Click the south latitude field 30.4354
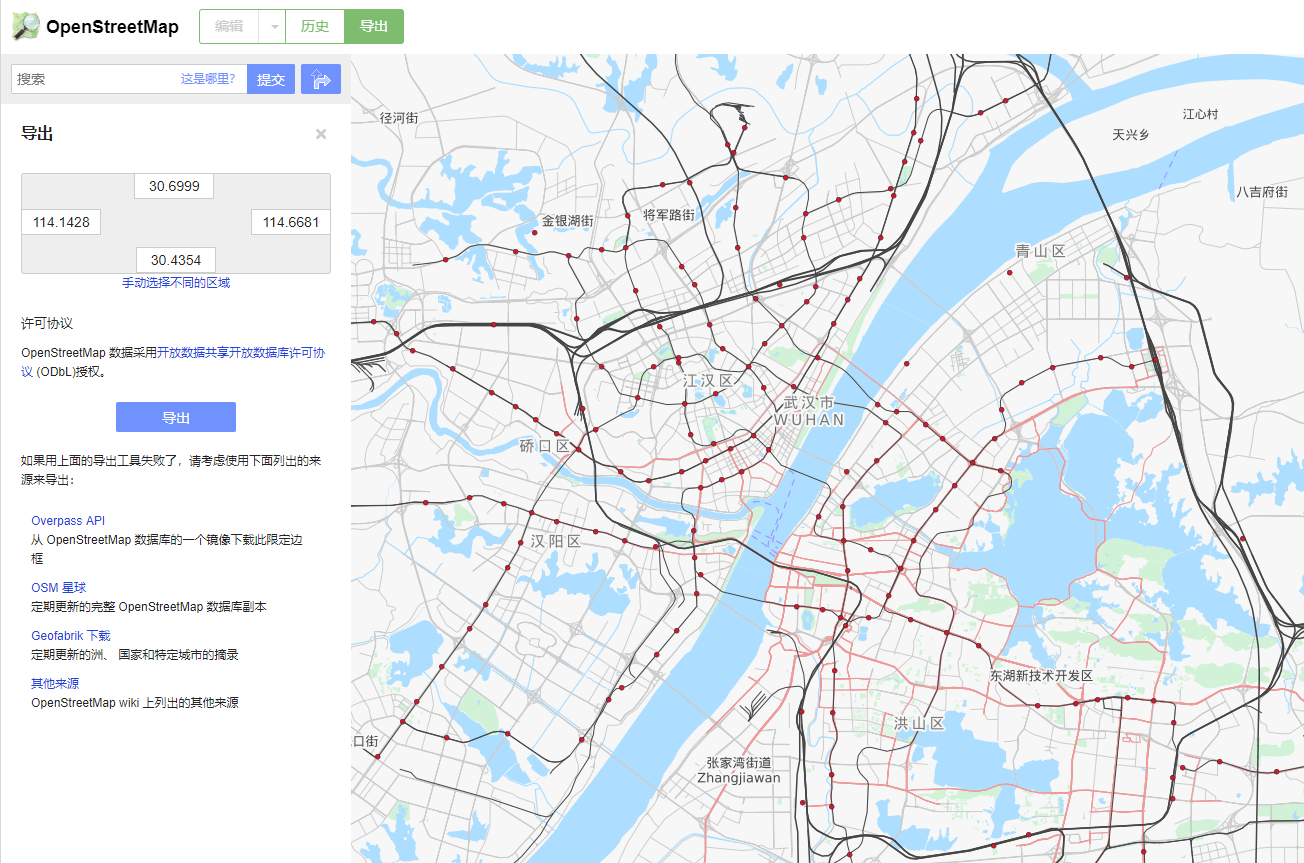Image resolution: width=1304 pixels, height=863 pixels. pyautogui.click(x=176, y=260)
